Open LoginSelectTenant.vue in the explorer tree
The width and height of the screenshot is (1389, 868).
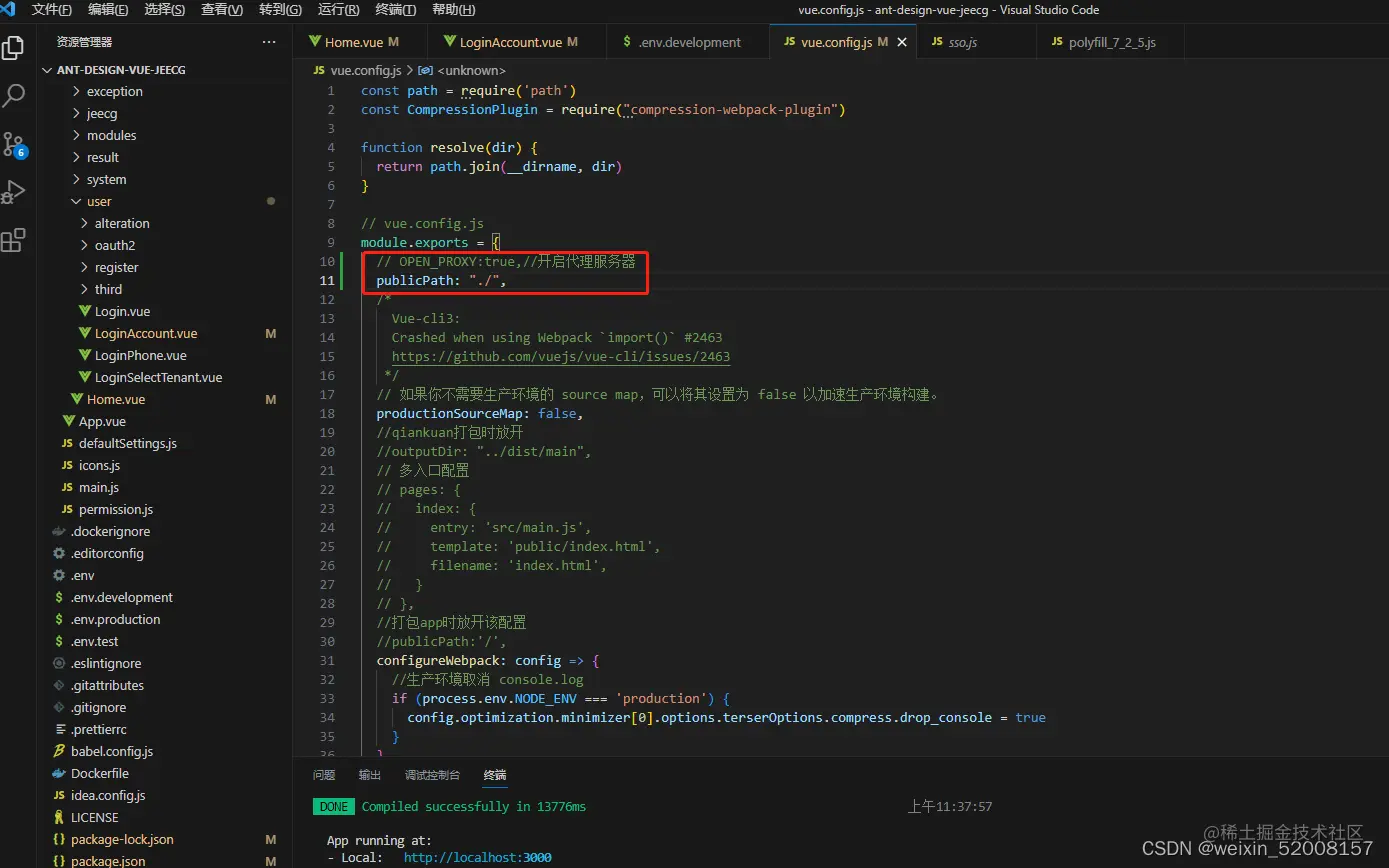(158, 377)
